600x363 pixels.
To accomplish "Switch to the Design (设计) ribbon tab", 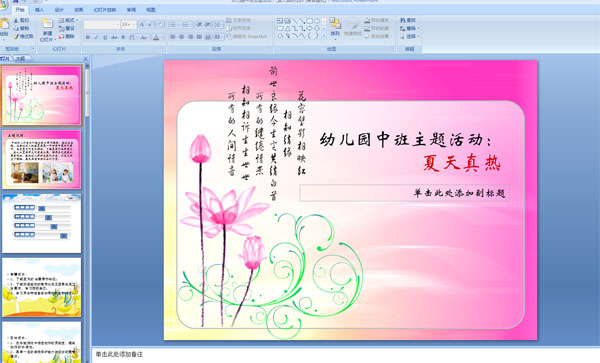I will [x=59, y=10].
